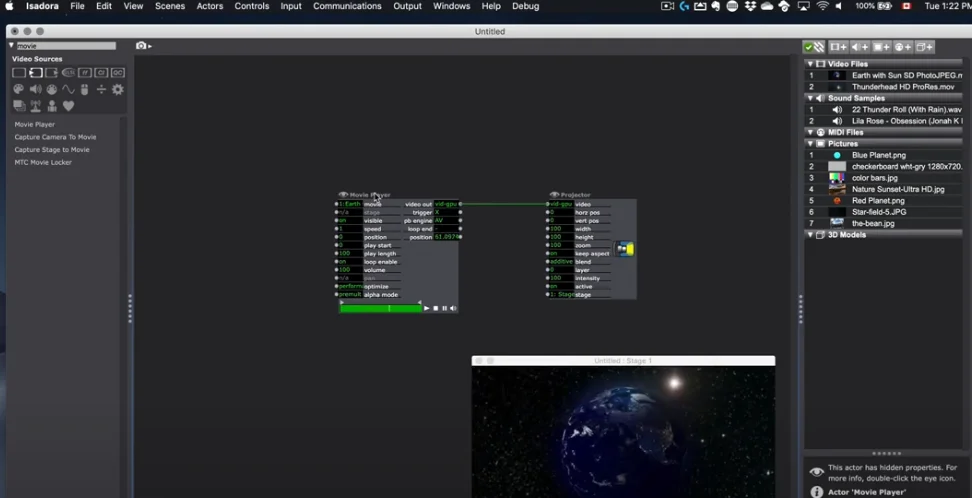Click play on the Movie Player

coord(426,308)
